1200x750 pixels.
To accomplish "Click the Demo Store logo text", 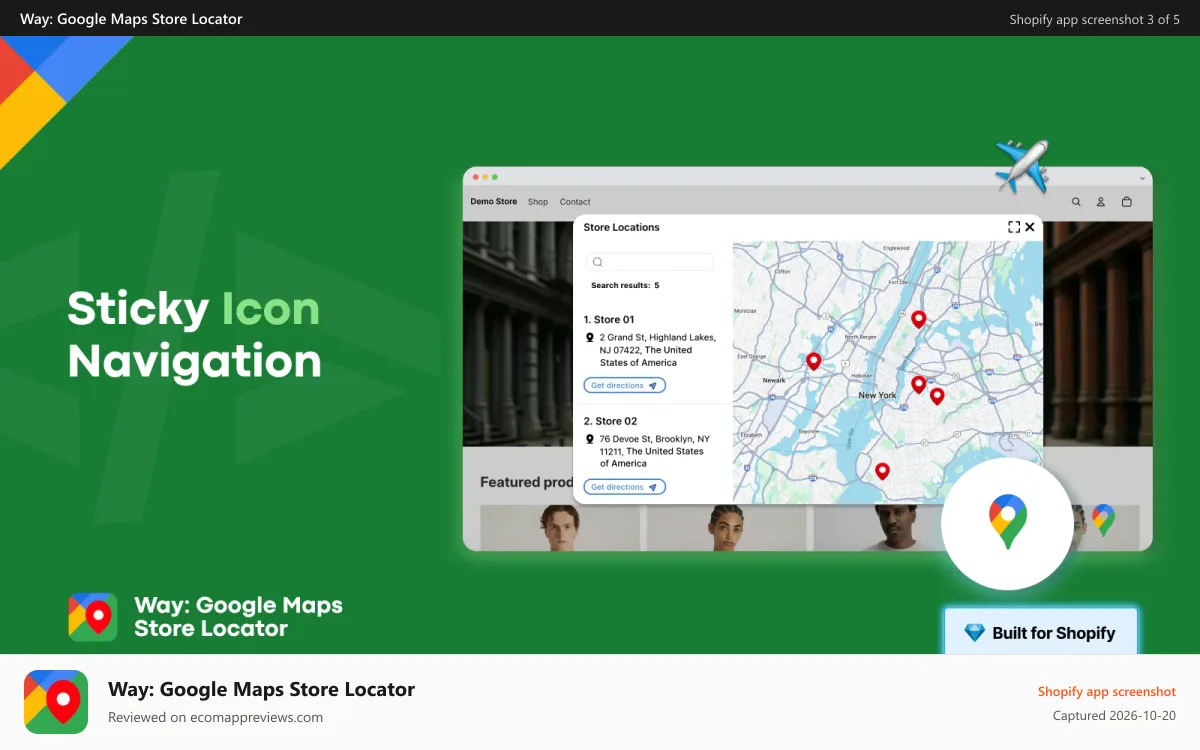I will pos(494,202).
